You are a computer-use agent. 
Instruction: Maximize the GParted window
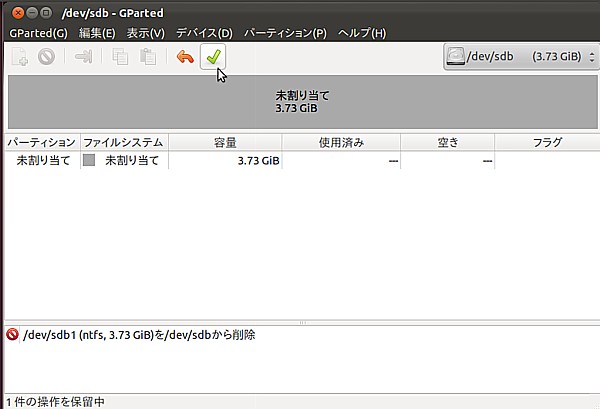point(46,13)
